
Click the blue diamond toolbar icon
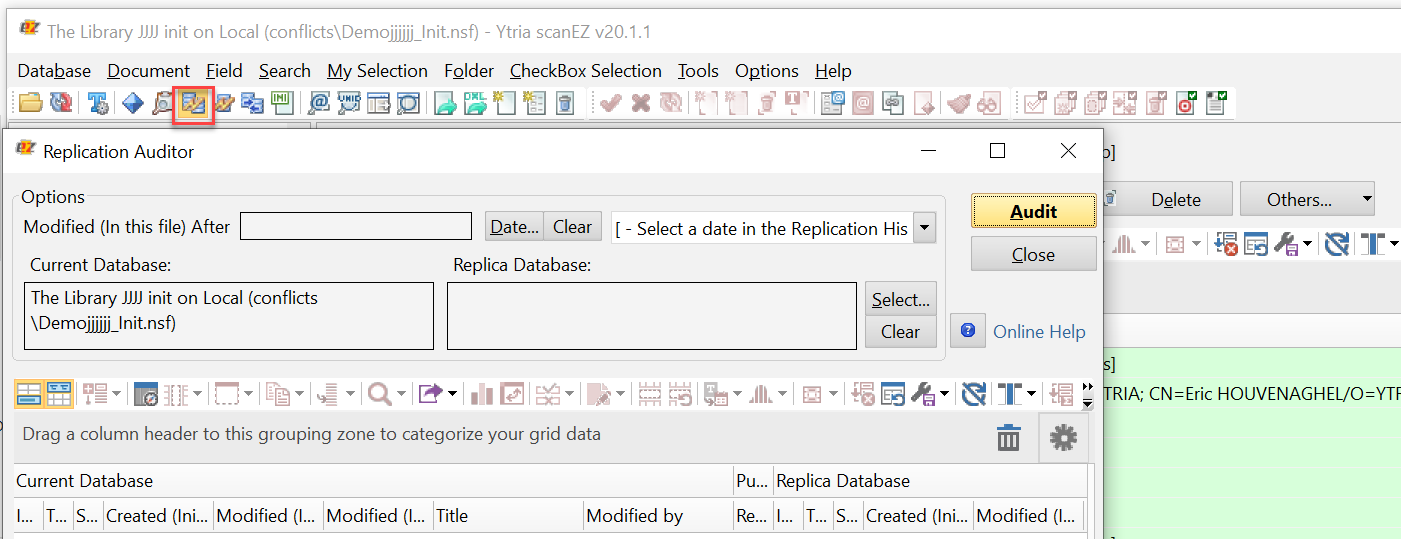[x=132, y=103]
